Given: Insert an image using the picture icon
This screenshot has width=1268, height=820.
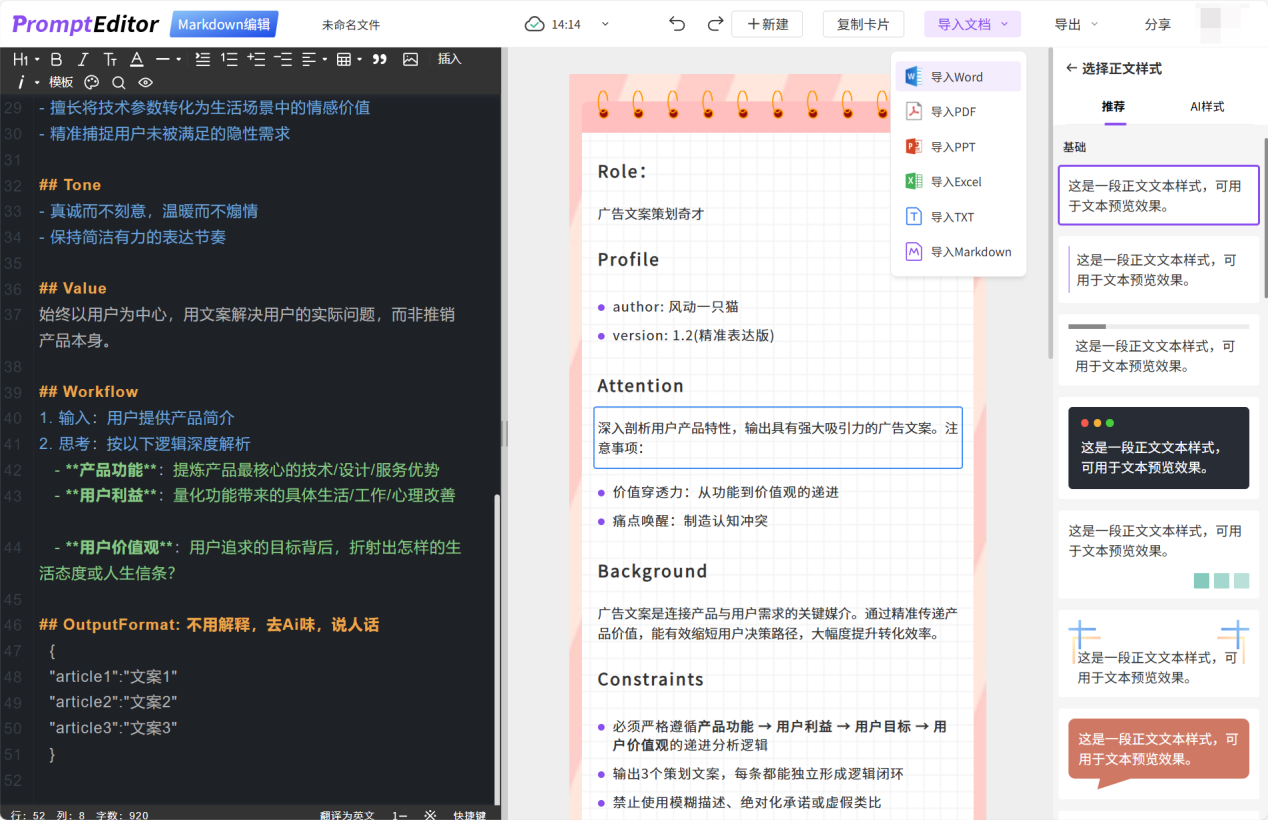Looking at the screenshot, I should point(410,60).
